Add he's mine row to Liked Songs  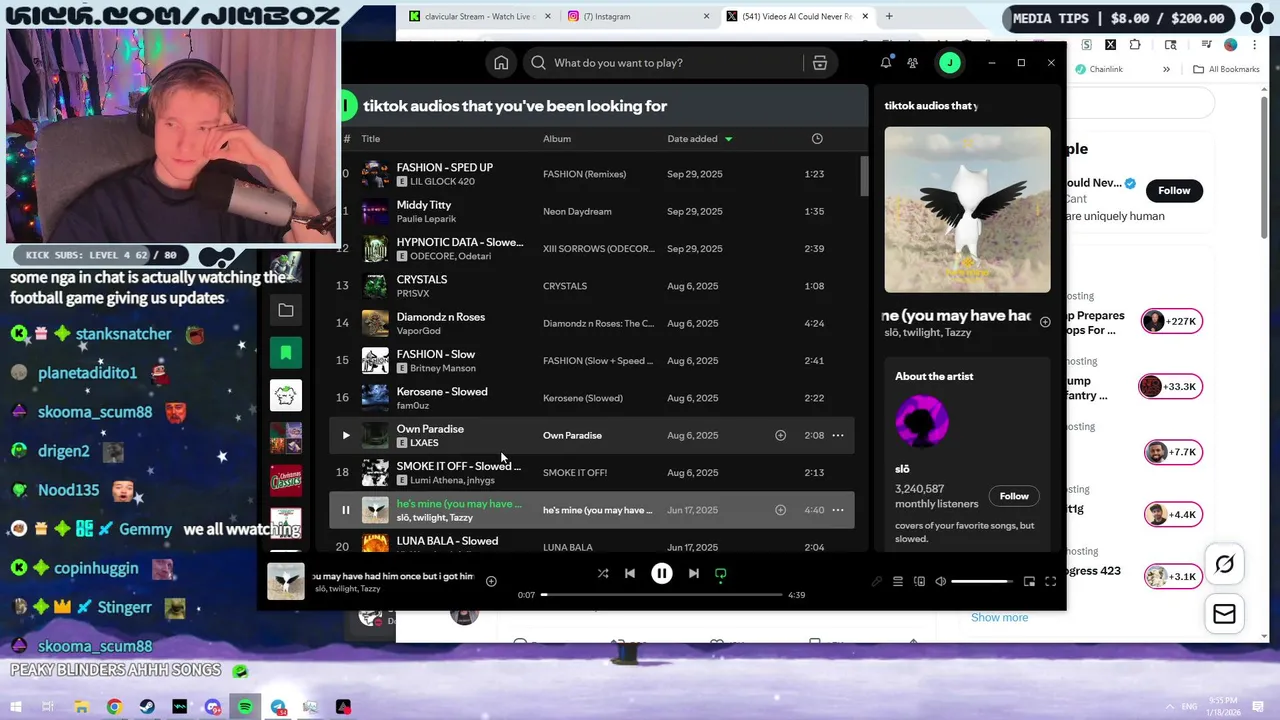tap(780, 510)
